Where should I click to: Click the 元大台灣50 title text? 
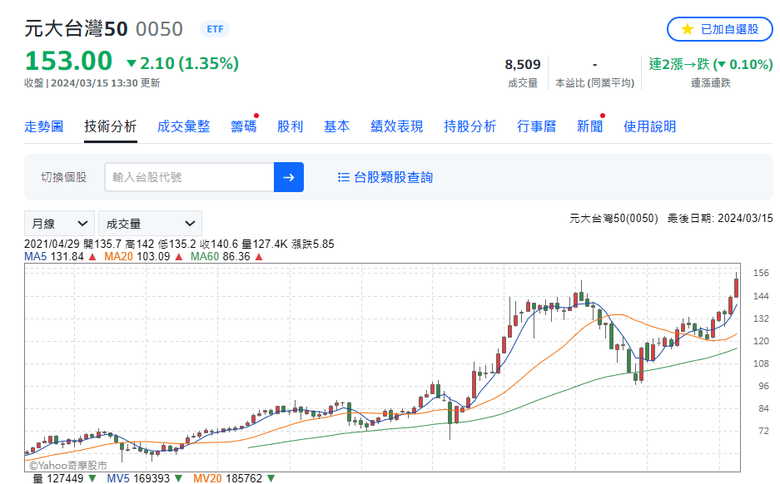point(76,29)
